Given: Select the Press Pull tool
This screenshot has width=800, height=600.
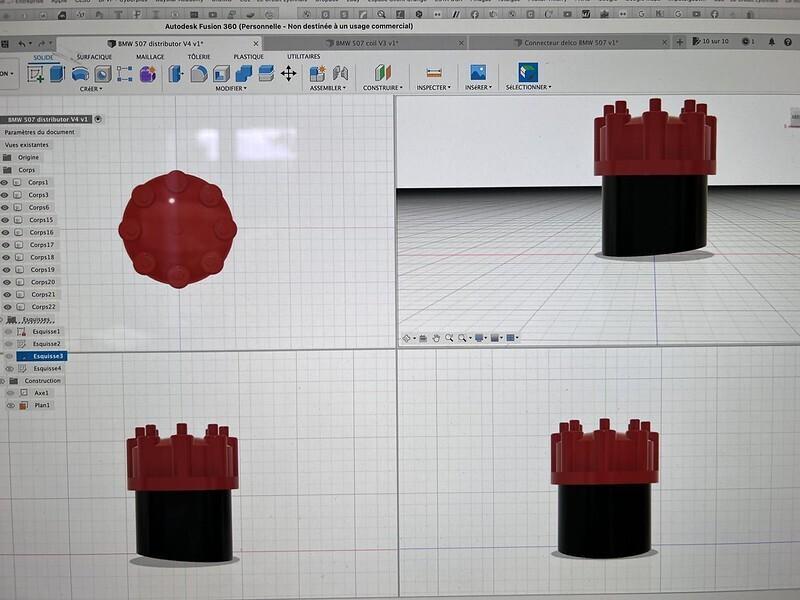Looking at the screenshot, I should [176, 74].
